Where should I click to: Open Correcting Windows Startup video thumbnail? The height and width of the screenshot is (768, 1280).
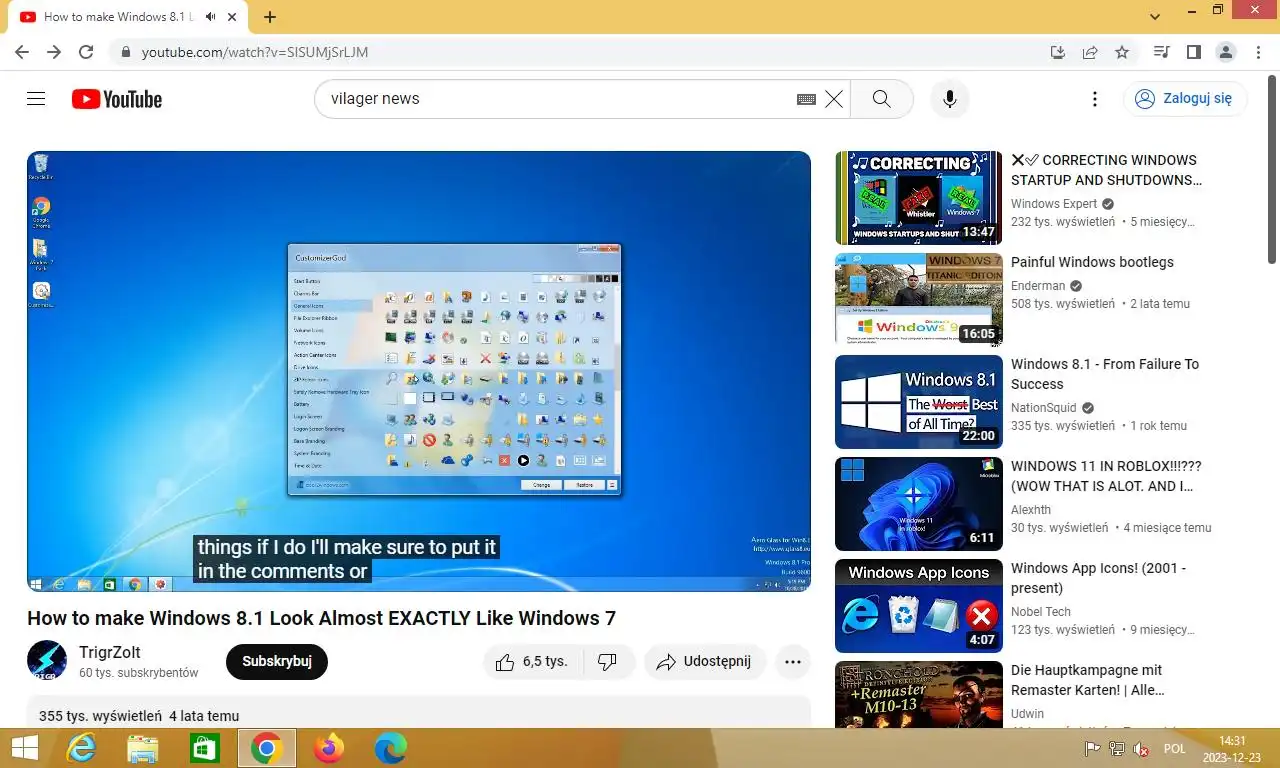pyautogui.click(x=918, y=198)
